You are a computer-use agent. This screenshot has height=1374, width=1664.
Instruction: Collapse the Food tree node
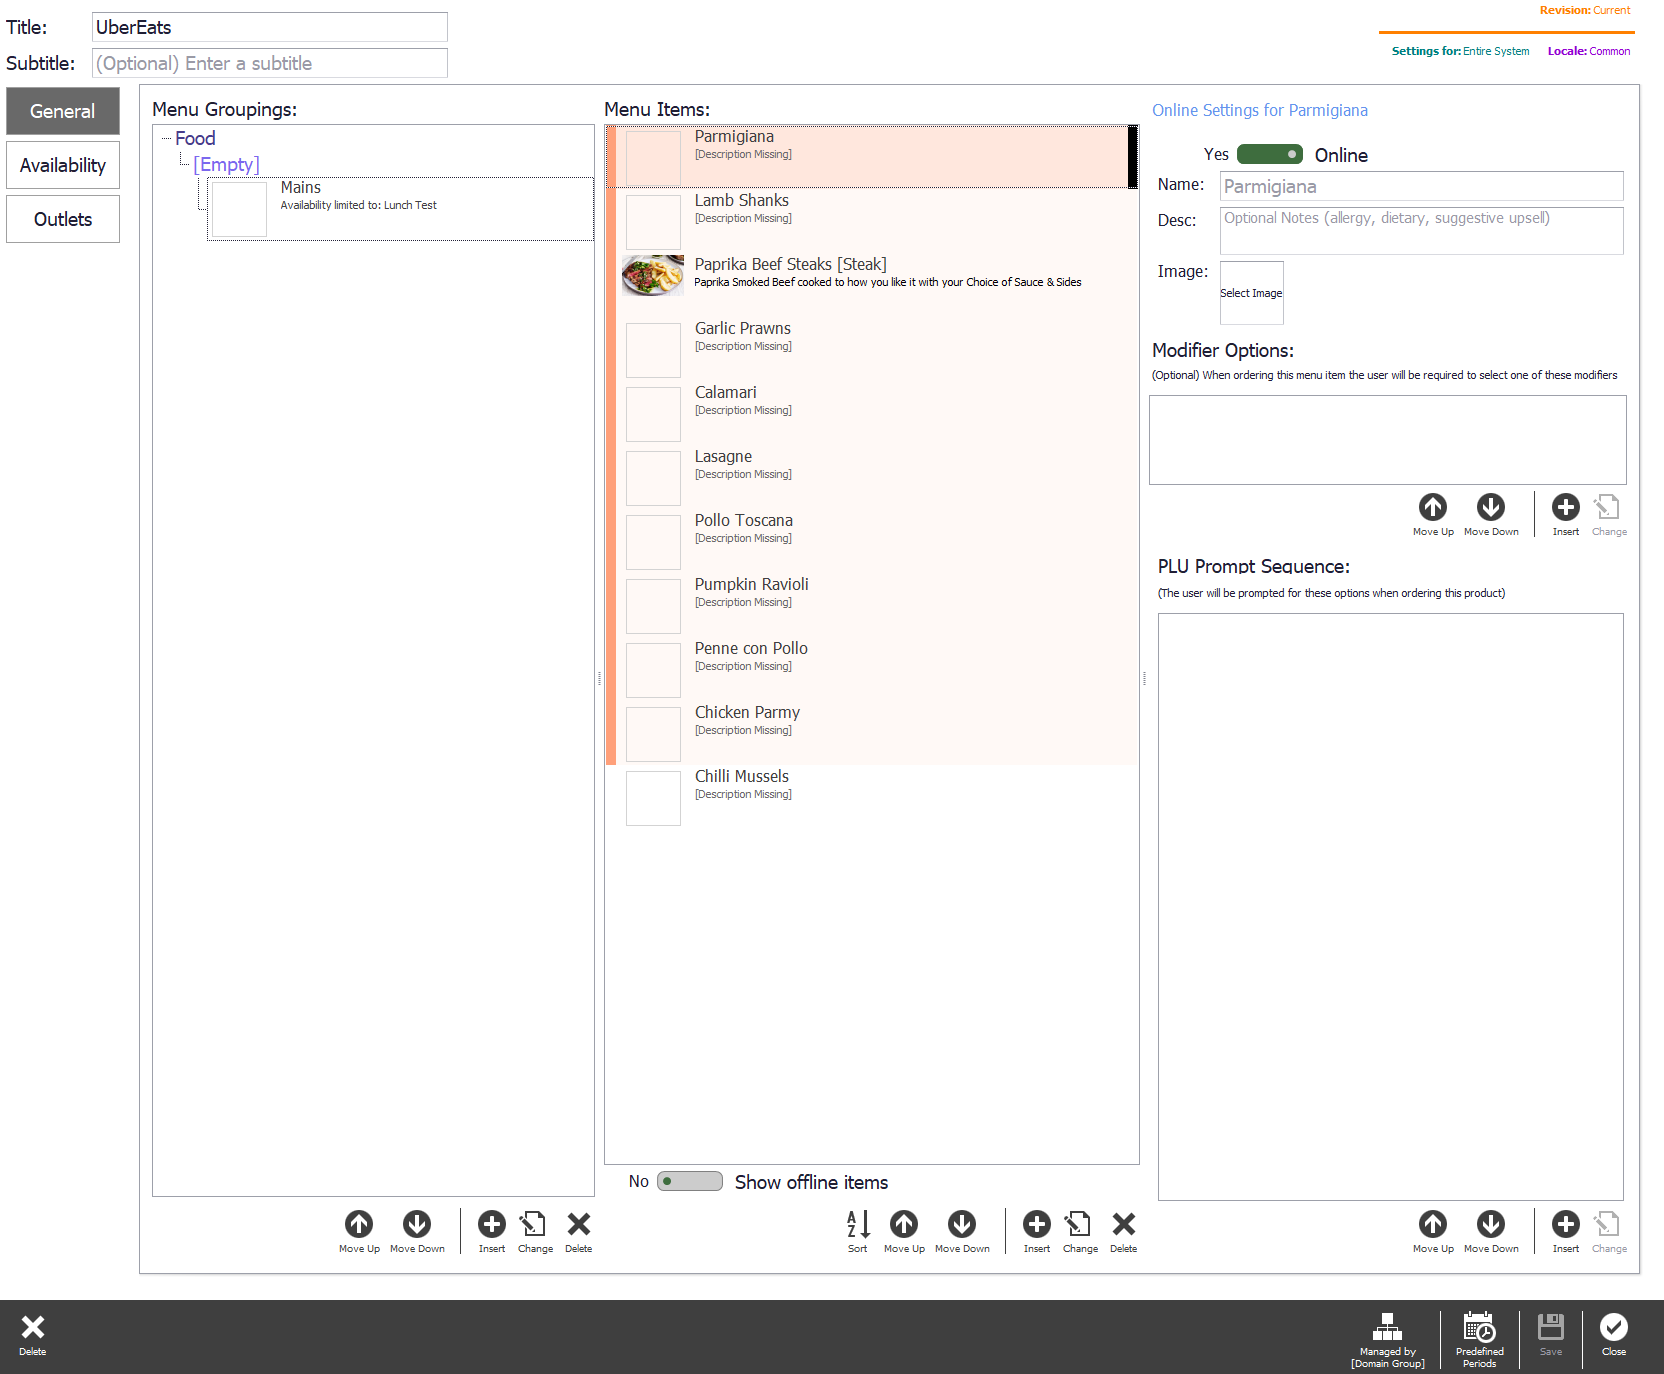(166, 138)
